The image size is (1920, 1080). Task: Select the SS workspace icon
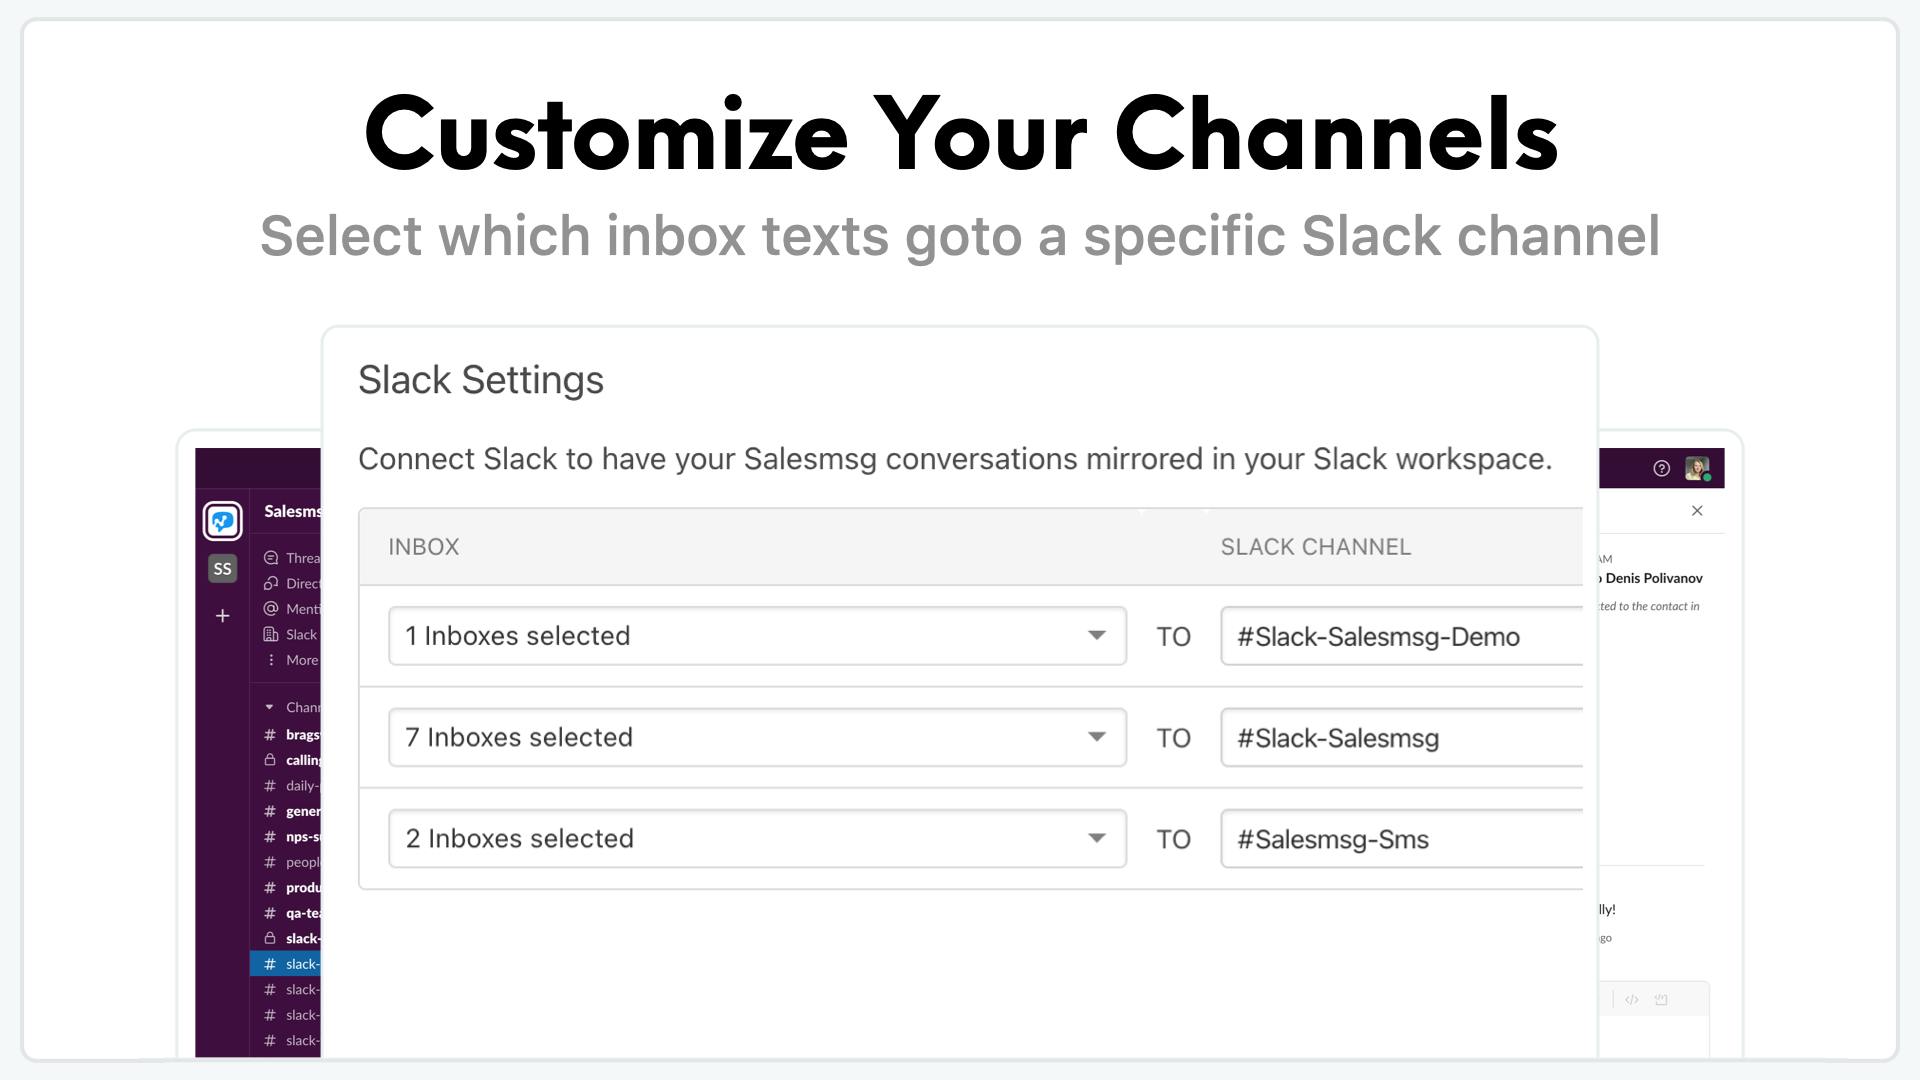click(222, 569)
